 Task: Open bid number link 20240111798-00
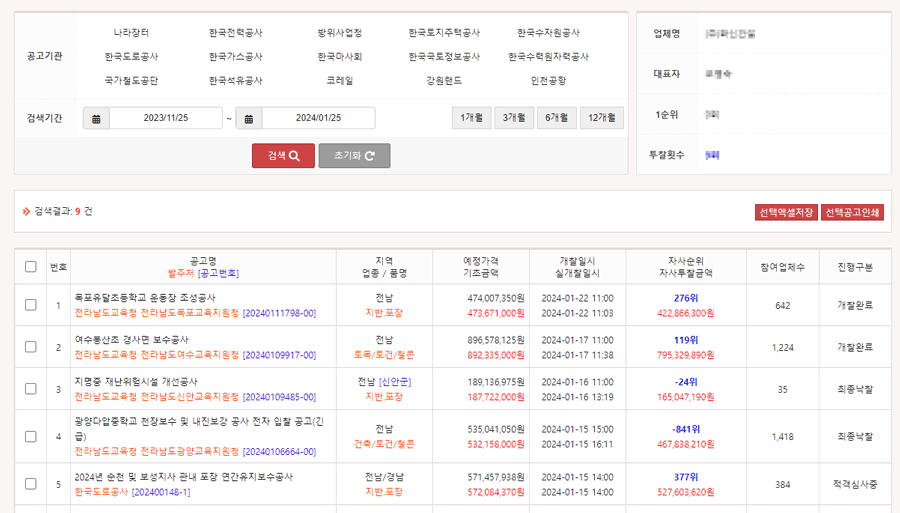pyautogui.click(x=279, y=313)
